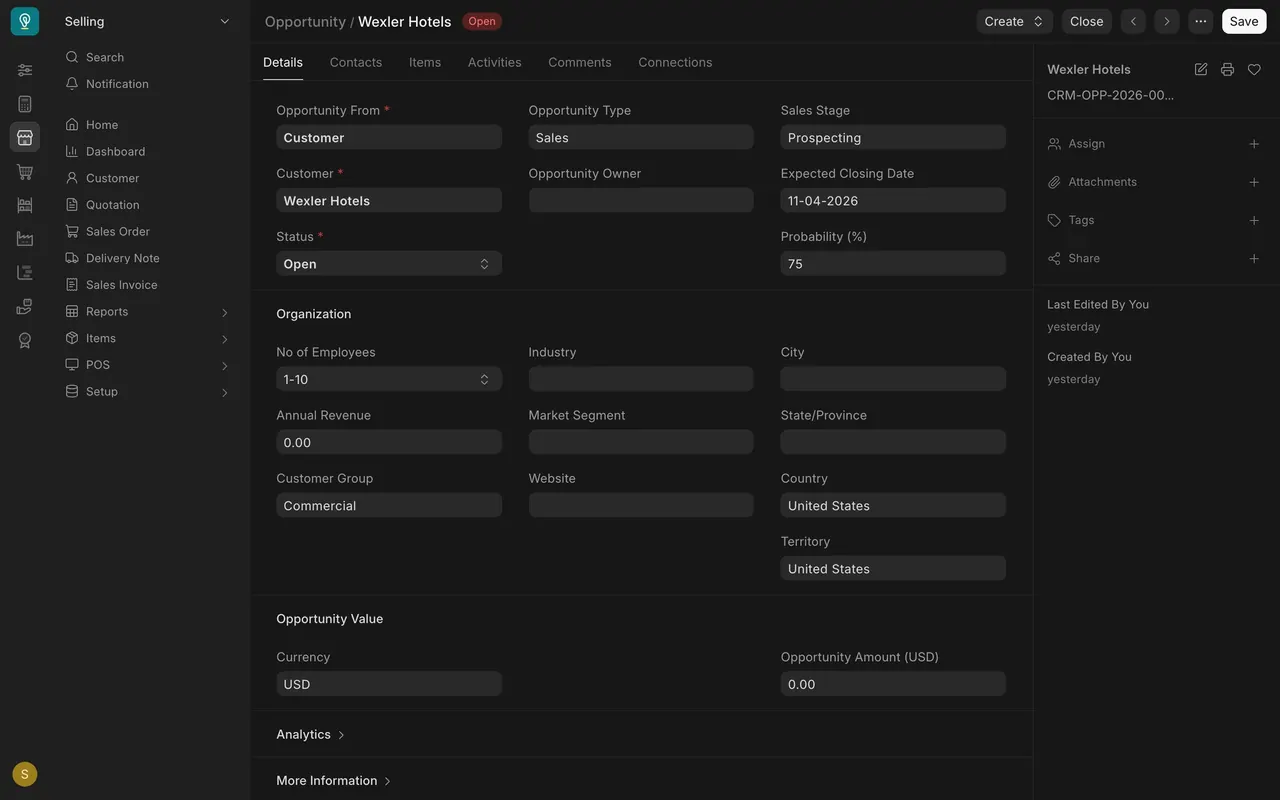Add an assignee with Assign plus icon

[x=1254, y=144]
